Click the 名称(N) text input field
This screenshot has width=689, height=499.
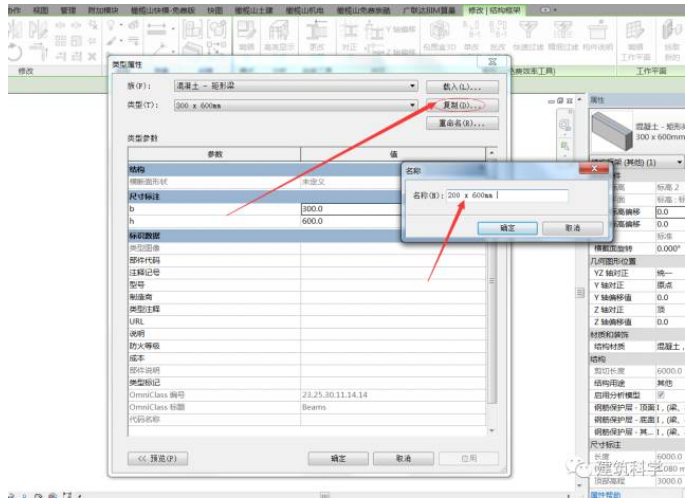coord(508,195)
